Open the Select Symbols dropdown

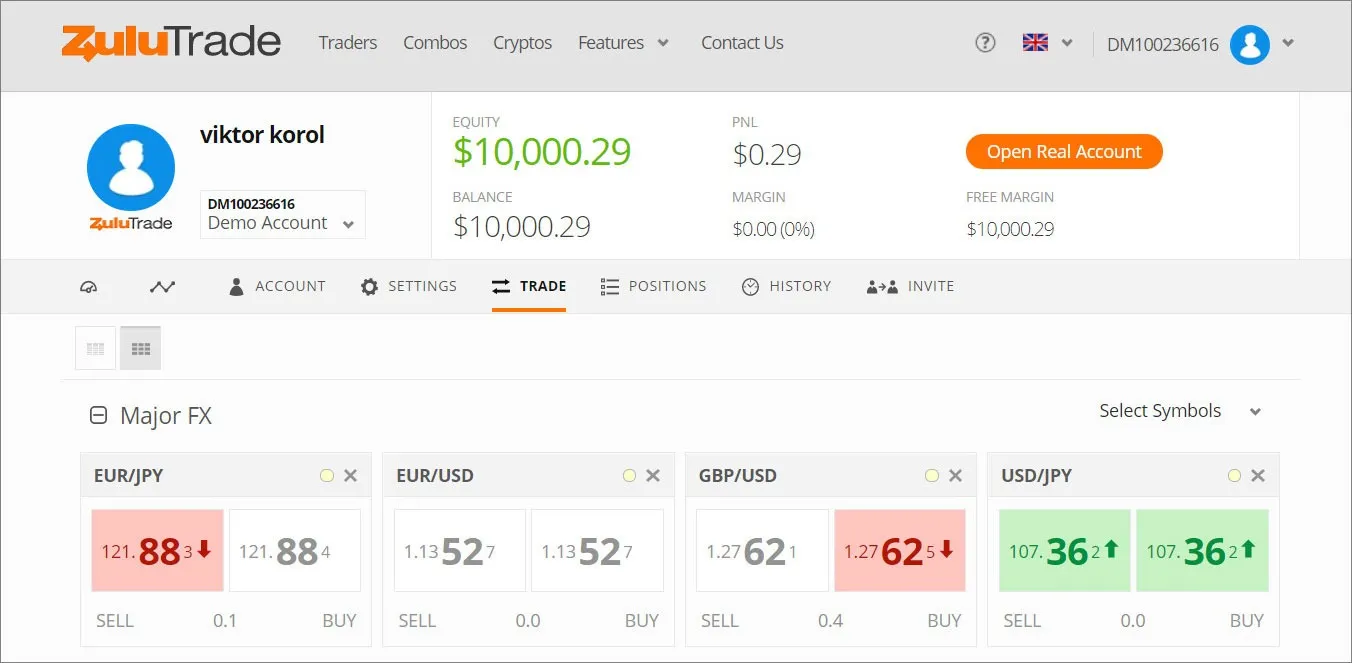[1180, 410]
